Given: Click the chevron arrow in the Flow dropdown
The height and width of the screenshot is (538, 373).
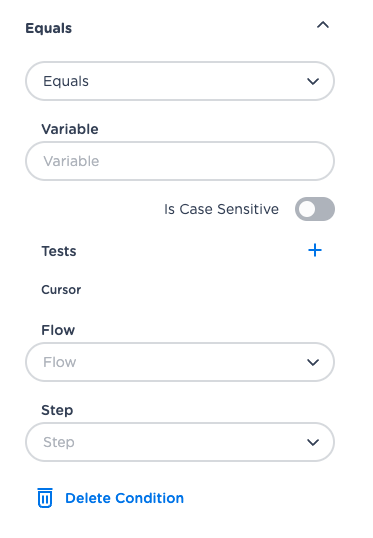Looking at the screenshot, I should point(313,362).
